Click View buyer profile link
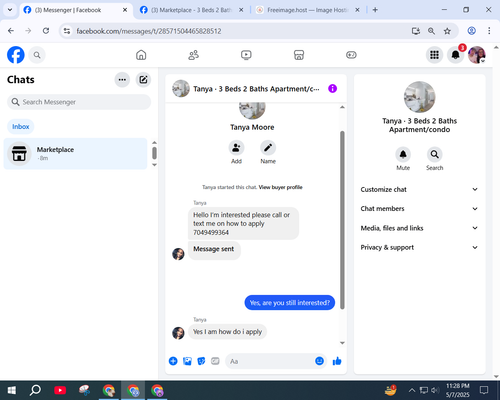500x400 pixels. [280, 187]
